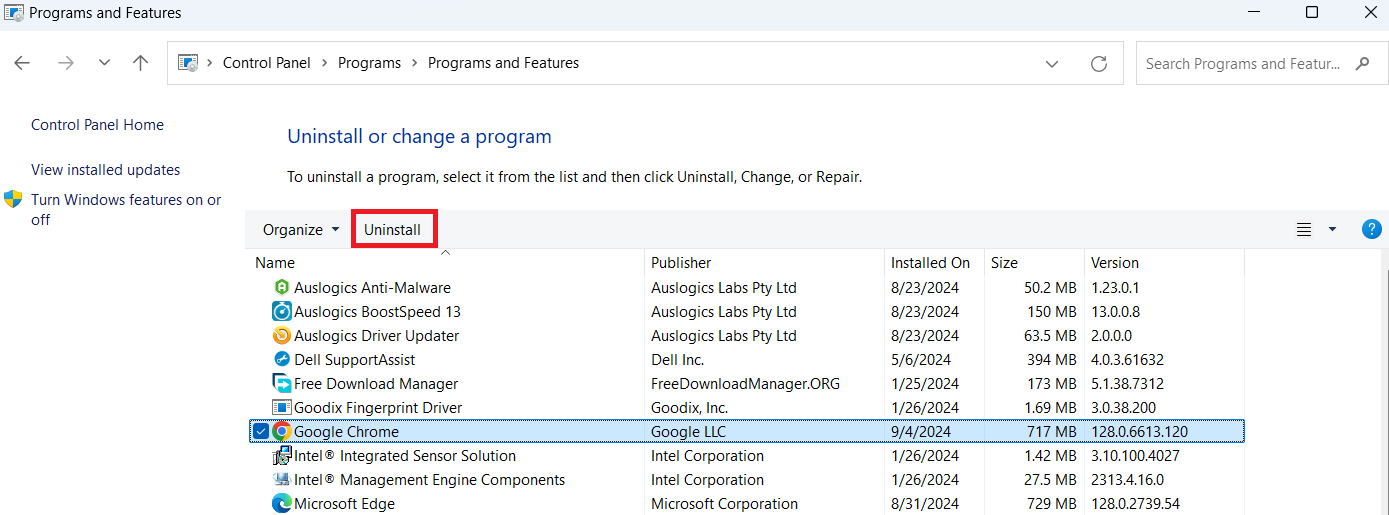Click the Free Download Manager icon

pos(281,384)
